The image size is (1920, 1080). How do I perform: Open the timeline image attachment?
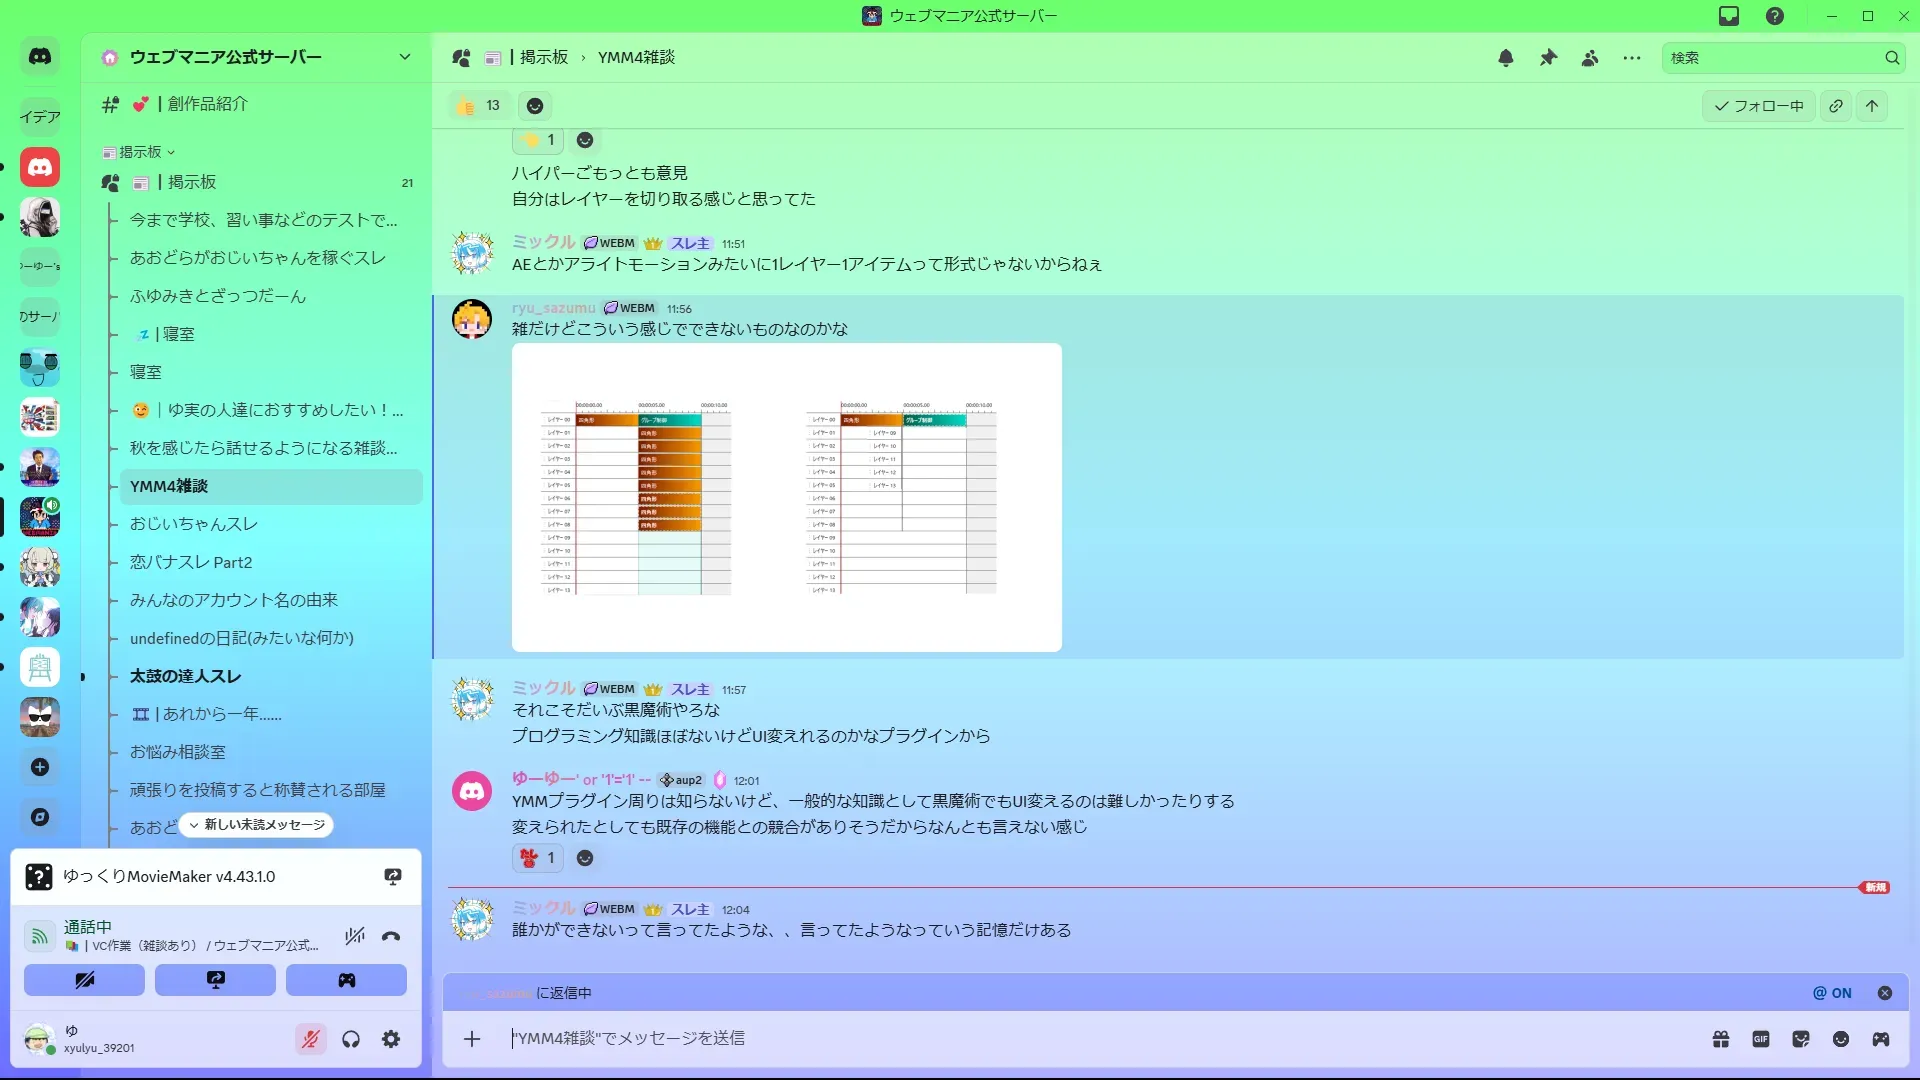(x=786, y=497)
